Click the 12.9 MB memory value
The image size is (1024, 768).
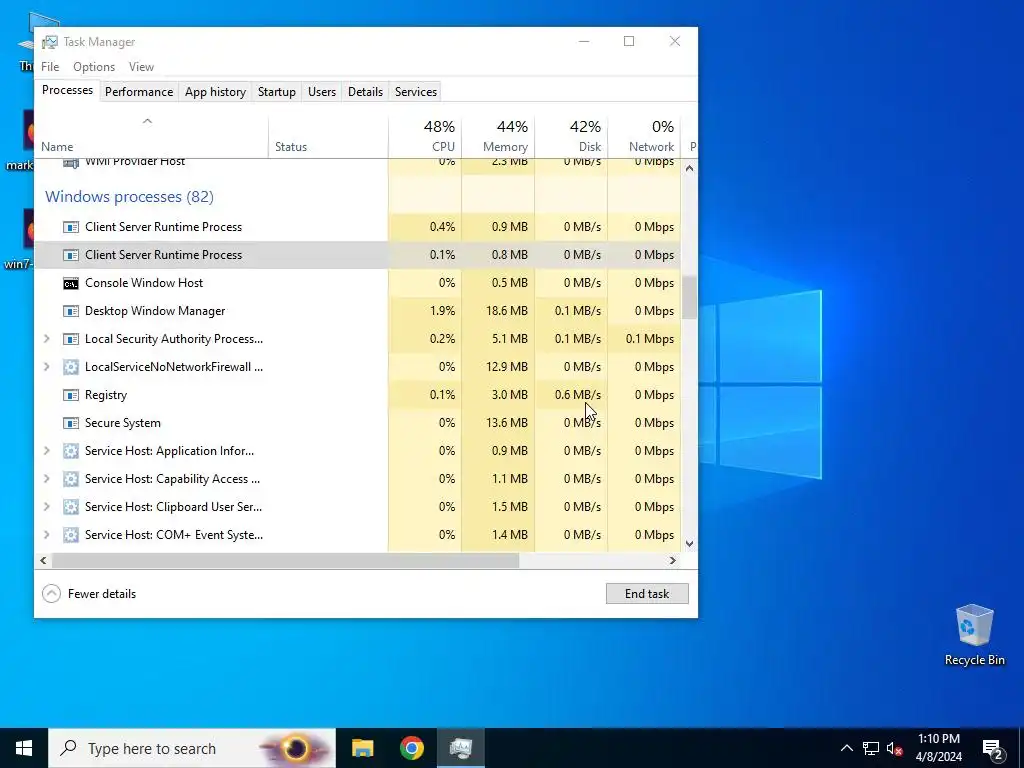(x=507, y=367)
